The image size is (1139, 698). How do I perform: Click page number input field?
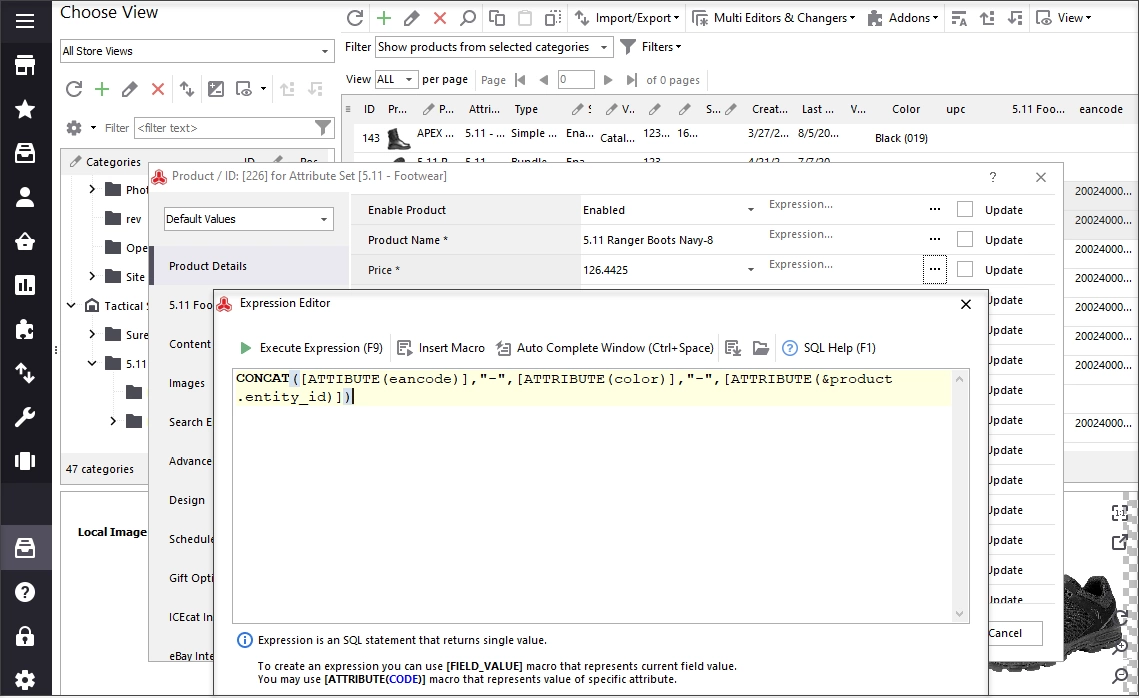[x=576, y=80]
